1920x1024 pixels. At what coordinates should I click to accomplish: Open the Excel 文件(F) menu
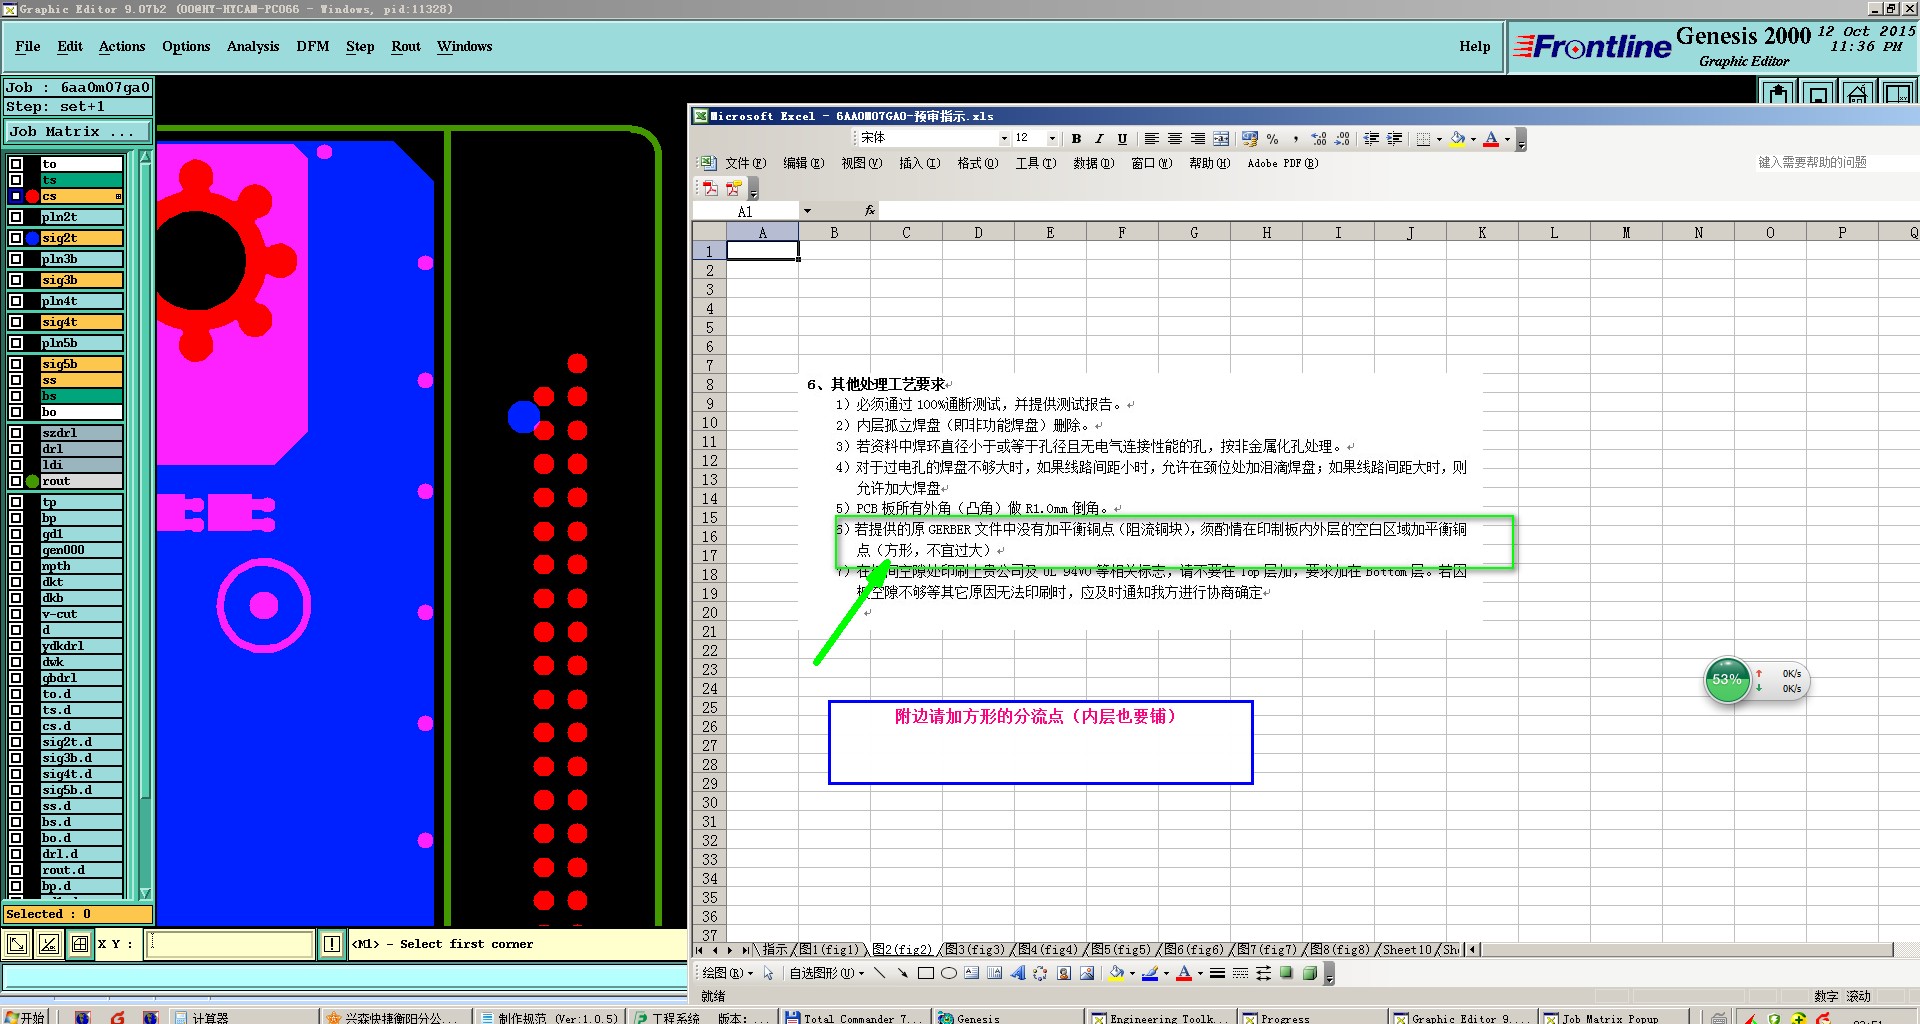click(x=745, y=163)
